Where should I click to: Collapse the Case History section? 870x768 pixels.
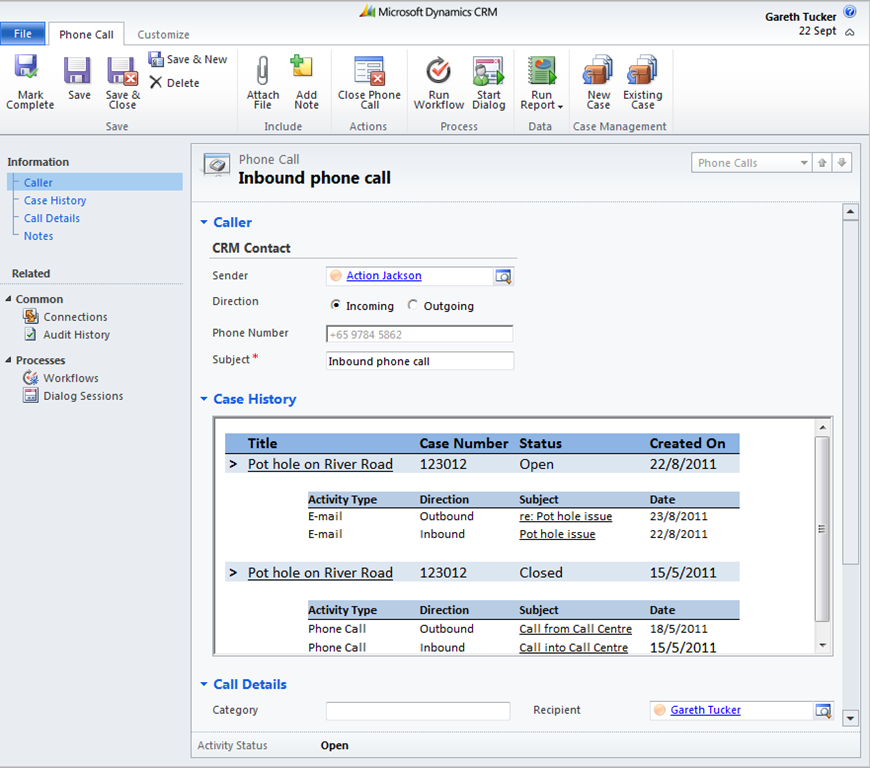click(204, 399)
